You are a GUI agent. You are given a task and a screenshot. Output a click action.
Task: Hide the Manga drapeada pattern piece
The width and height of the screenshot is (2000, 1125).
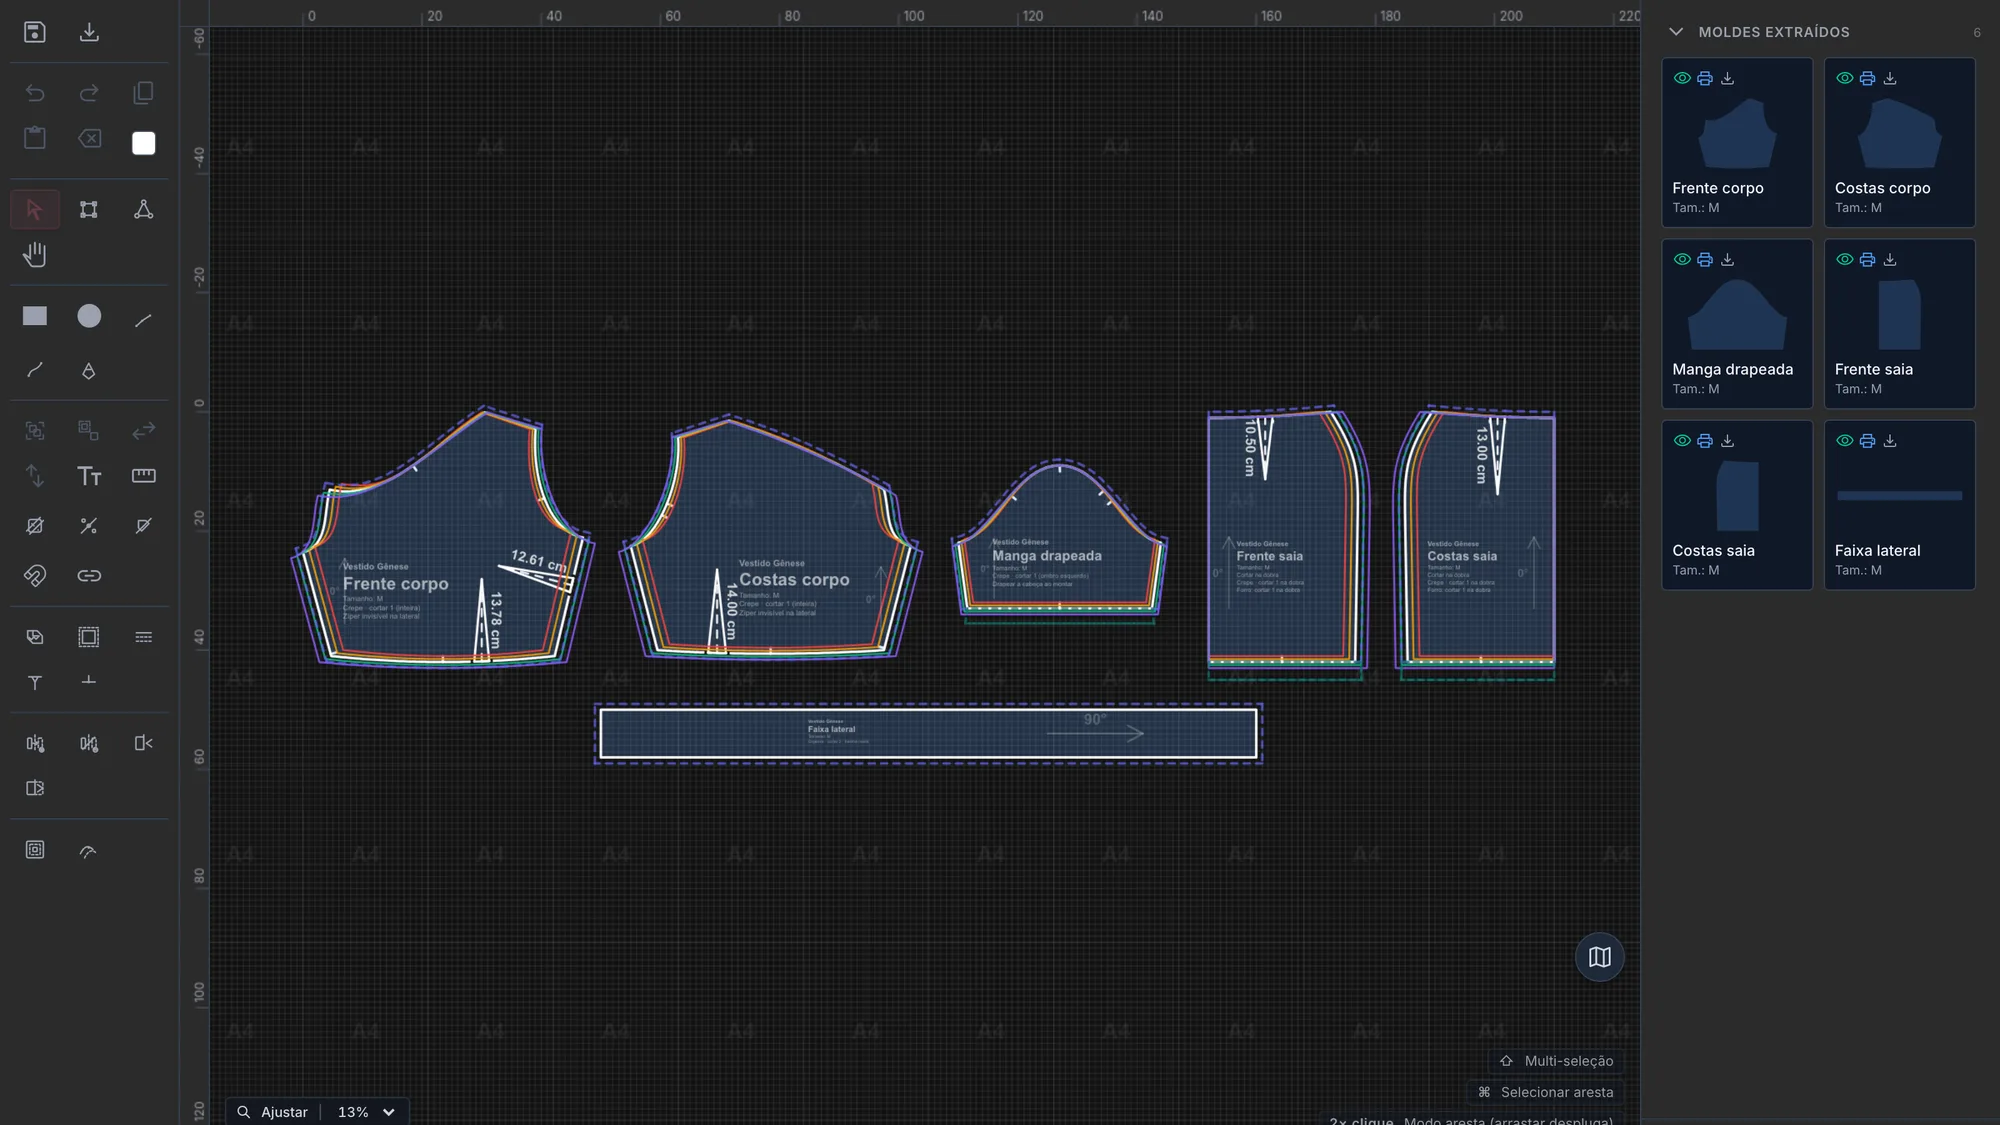pos(1682,259)
